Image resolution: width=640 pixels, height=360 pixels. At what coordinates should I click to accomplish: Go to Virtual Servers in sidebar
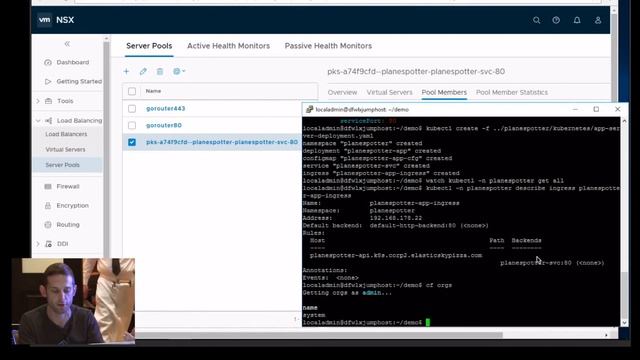tap(65, 150)
